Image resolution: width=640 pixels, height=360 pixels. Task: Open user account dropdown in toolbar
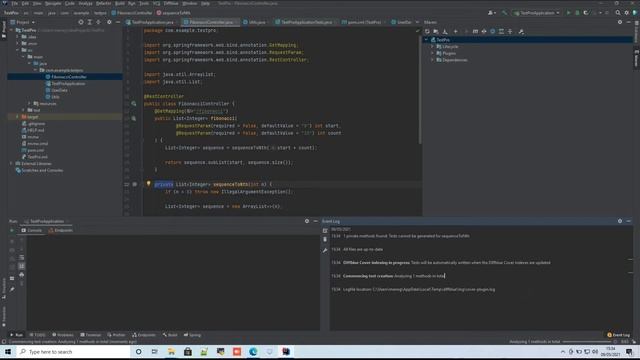click(491, 13)
